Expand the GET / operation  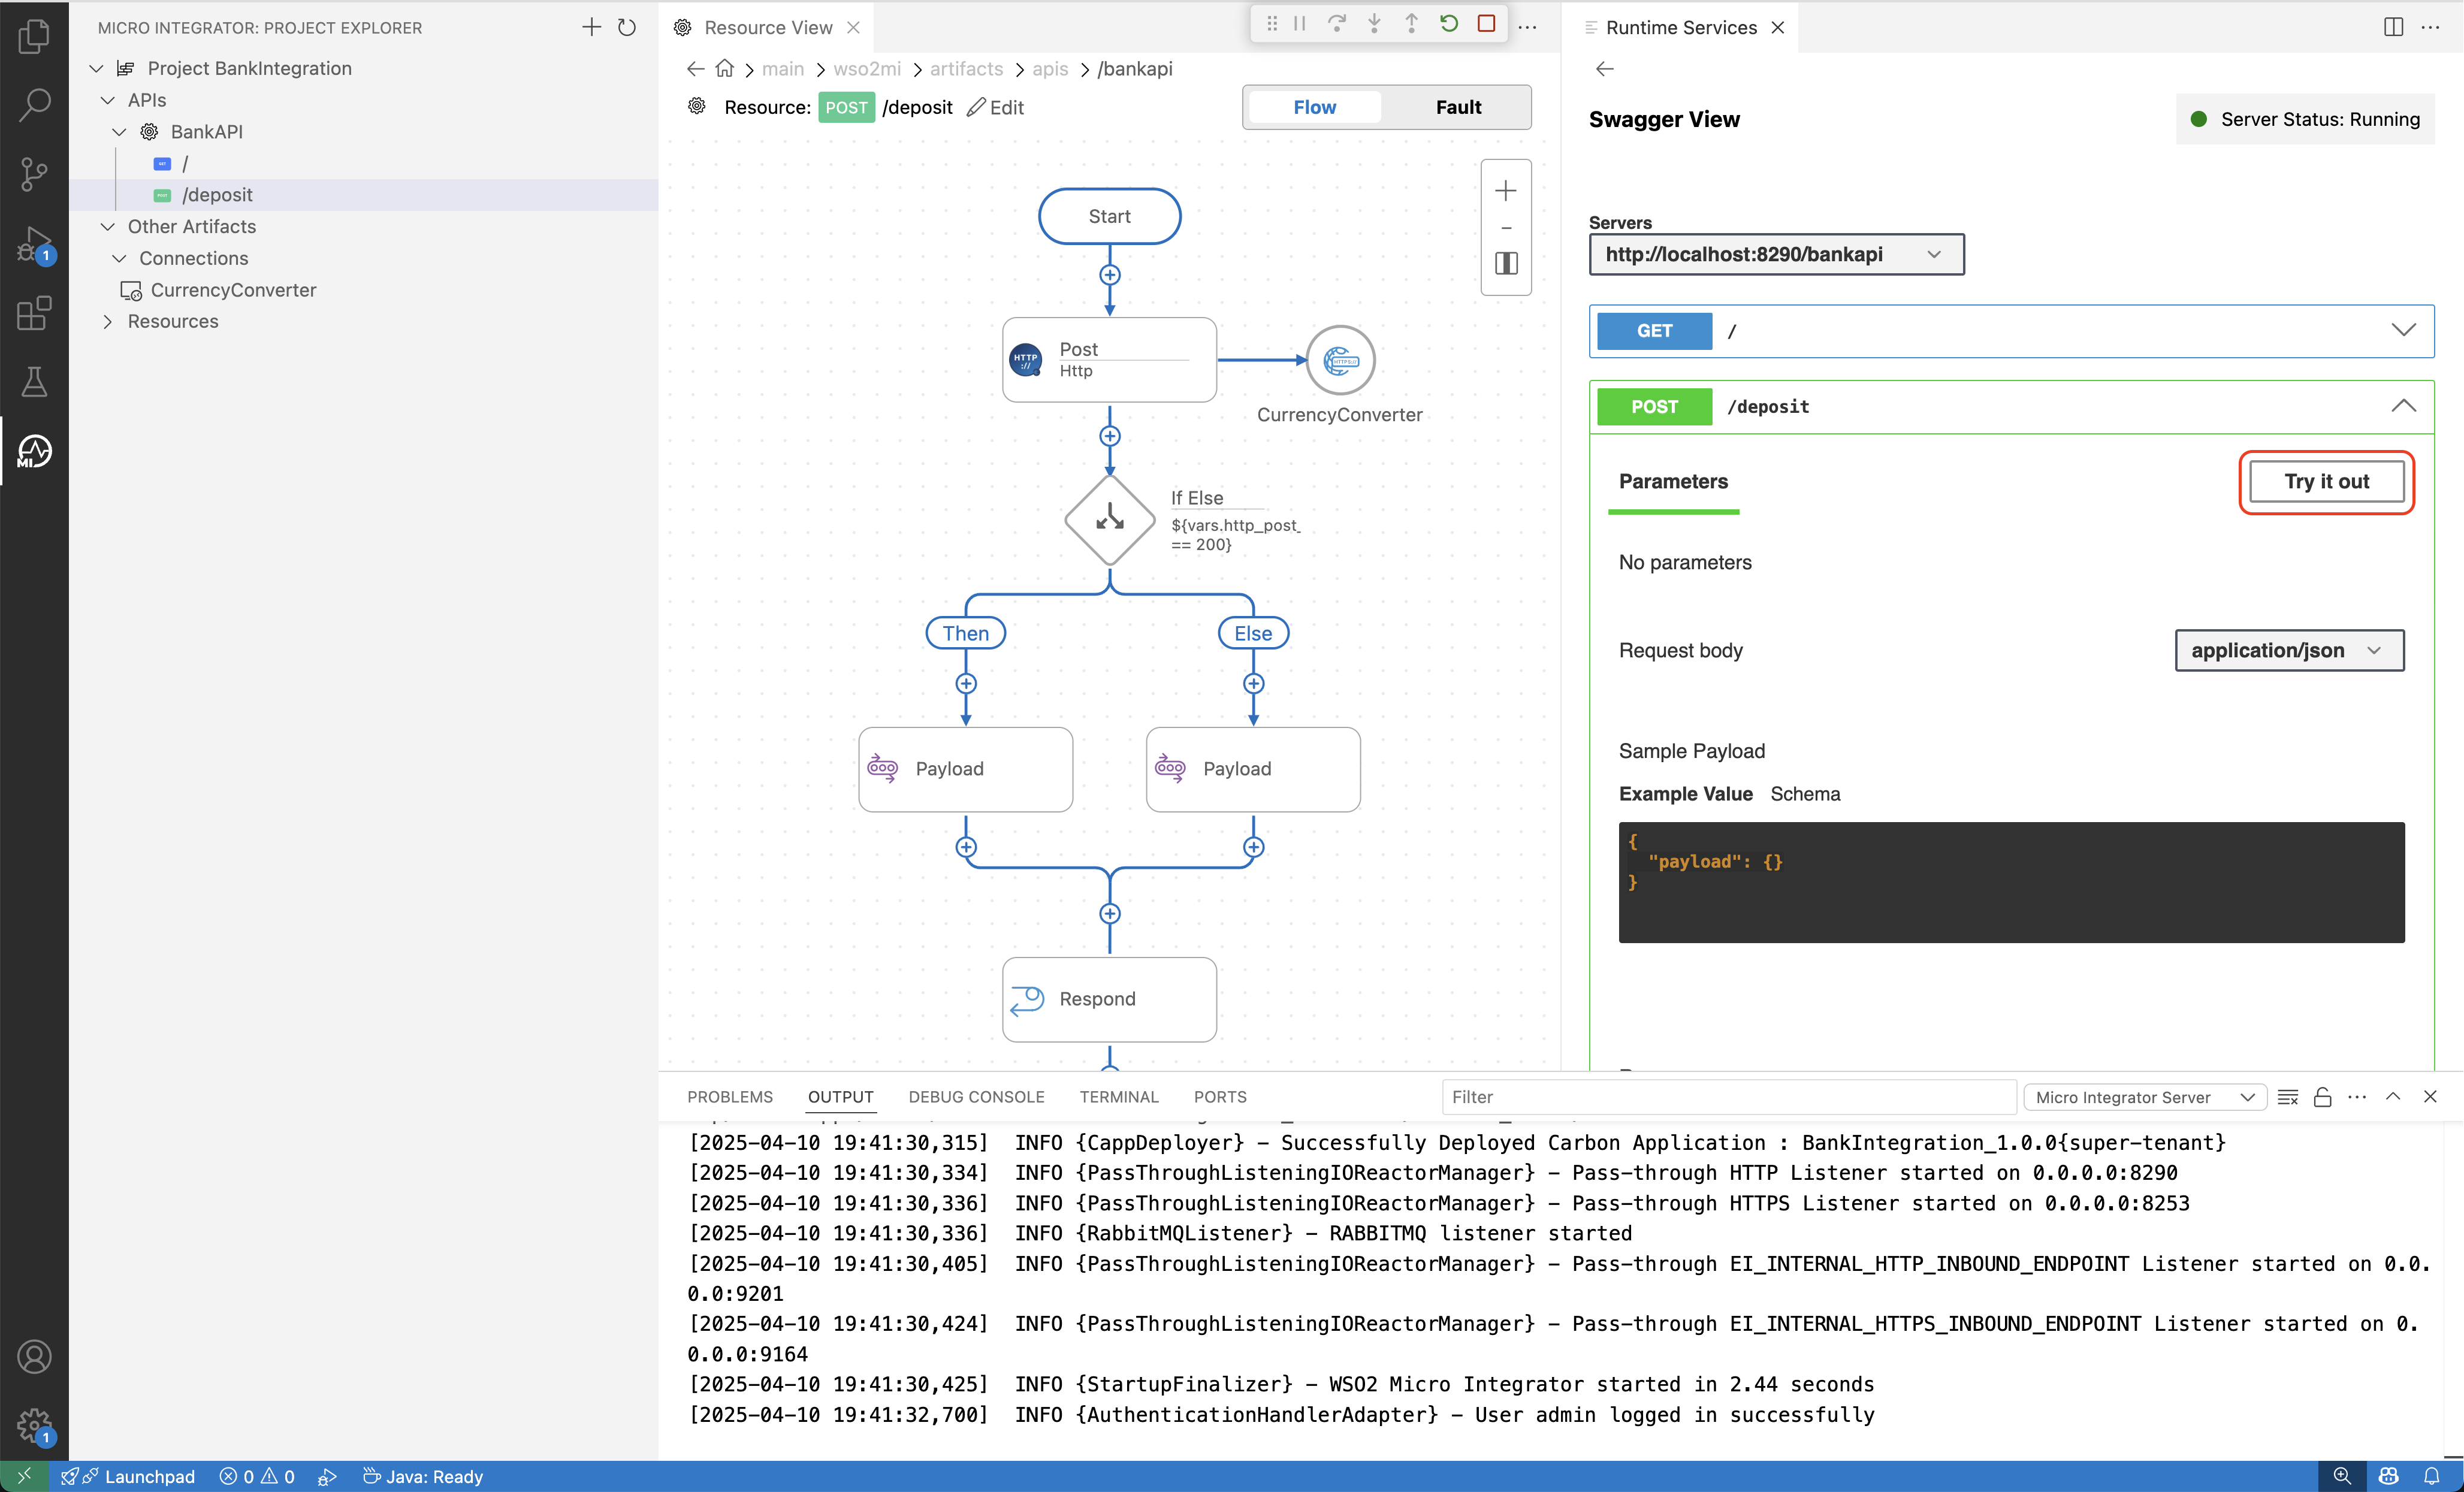pyautogui.click(x=2403, y=330)
